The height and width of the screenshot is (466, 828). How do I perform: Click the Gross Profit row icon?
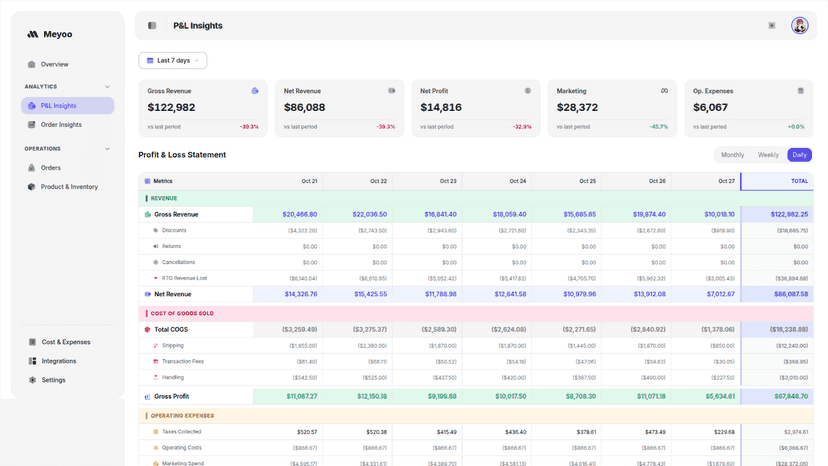click(148, 396)
